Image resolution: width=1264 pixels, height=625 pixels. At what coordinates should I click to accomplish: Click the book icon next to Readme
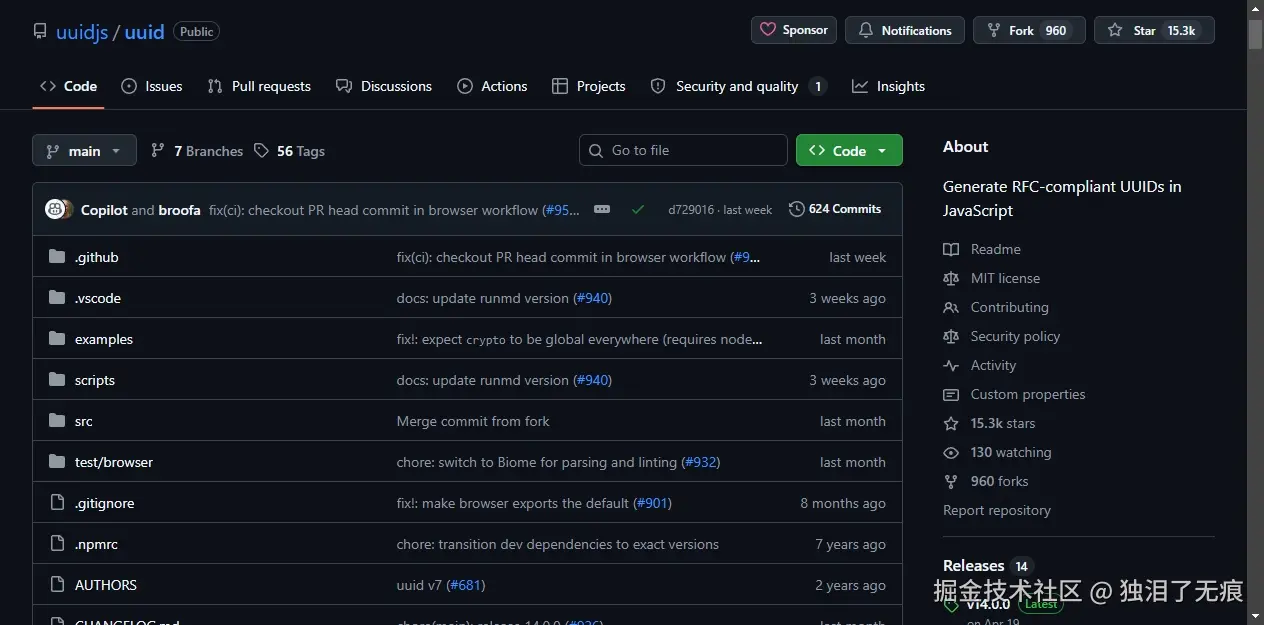coord(951,249)
